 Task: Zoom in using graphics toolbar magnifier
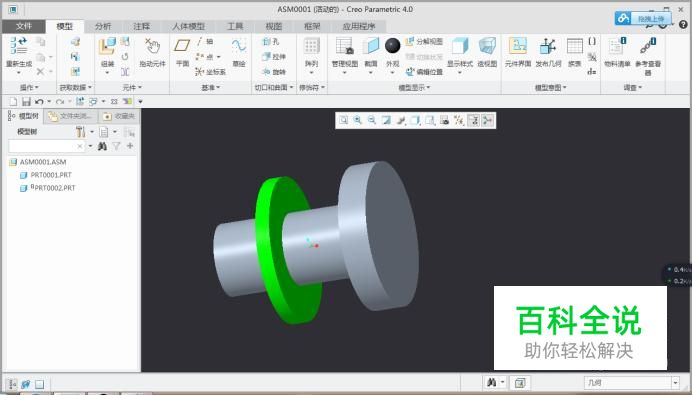pyautogui.click(x=357, y=120)
